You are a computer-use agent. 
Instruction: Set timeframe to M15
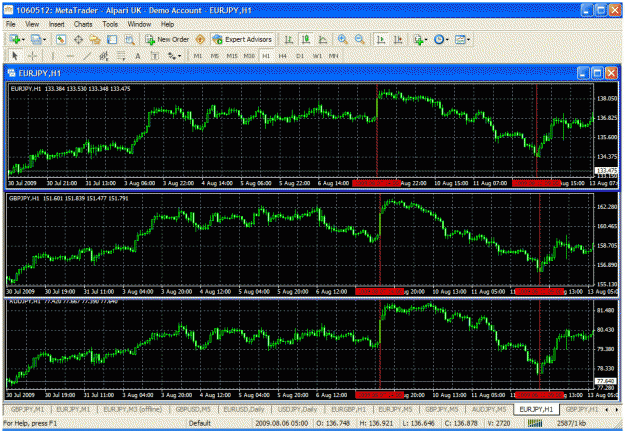pos(232,56)
